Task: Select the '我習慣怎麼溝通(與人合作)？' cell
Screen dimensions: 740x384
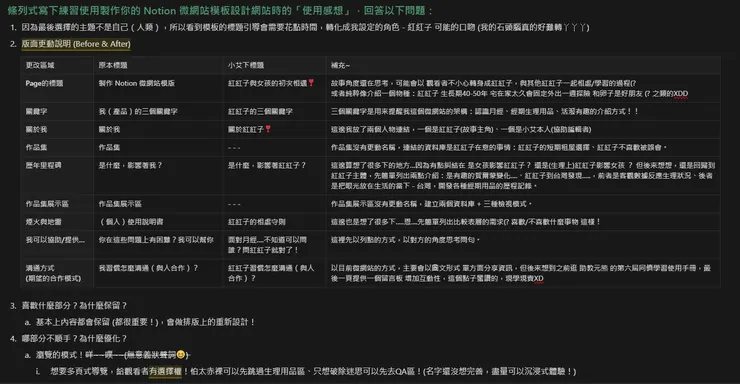Action: click(158, 273)
